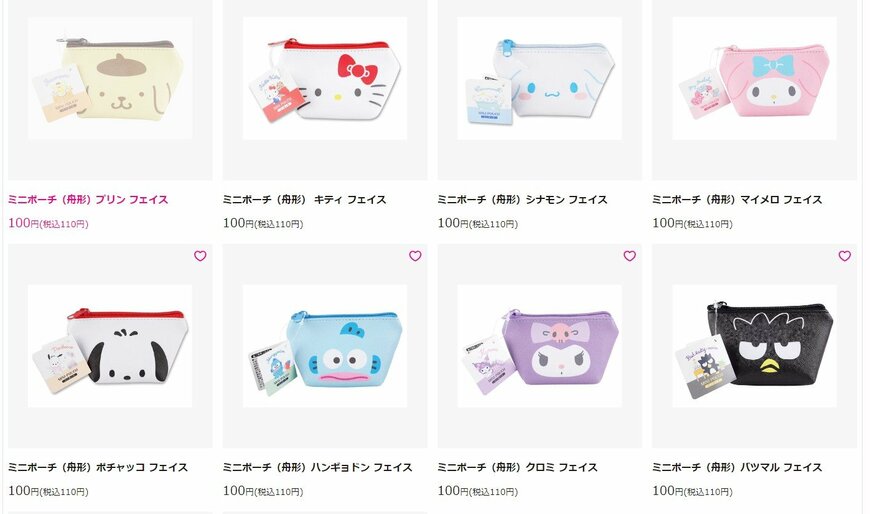This screenshot has height=514, width=870.
Task: Favorite the Pochacco pouch with heart icon
Action: 200,256
